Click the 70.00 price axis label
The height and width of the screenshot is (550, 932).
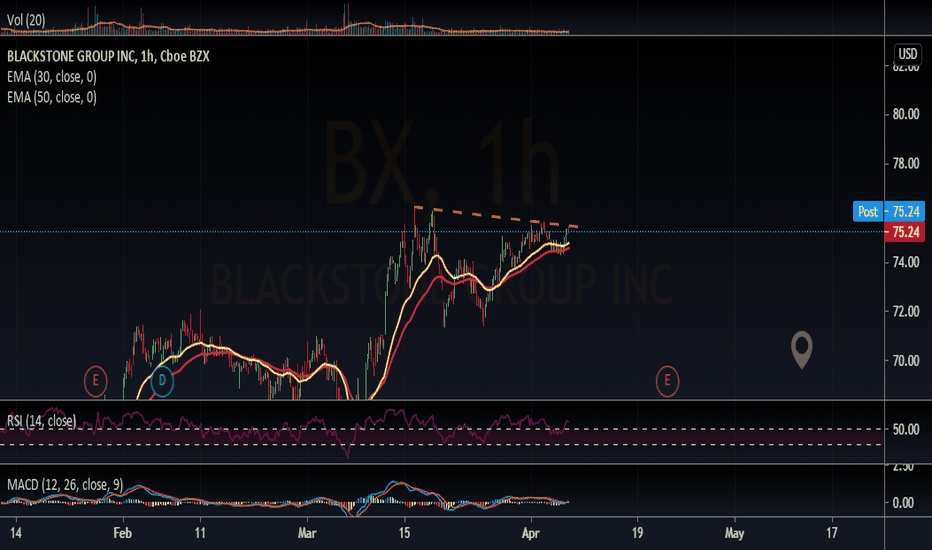pyautogui.click(x=906, y=361)
